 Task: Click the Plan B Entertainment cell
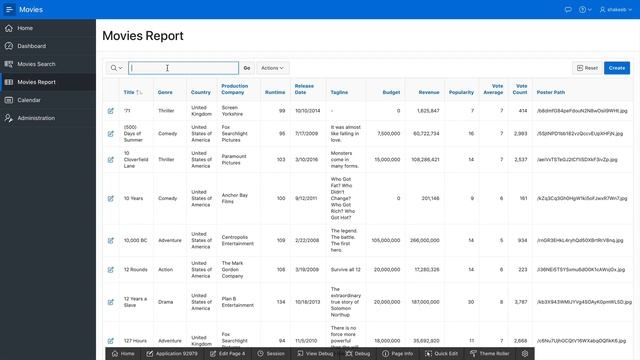click(238, 302)
